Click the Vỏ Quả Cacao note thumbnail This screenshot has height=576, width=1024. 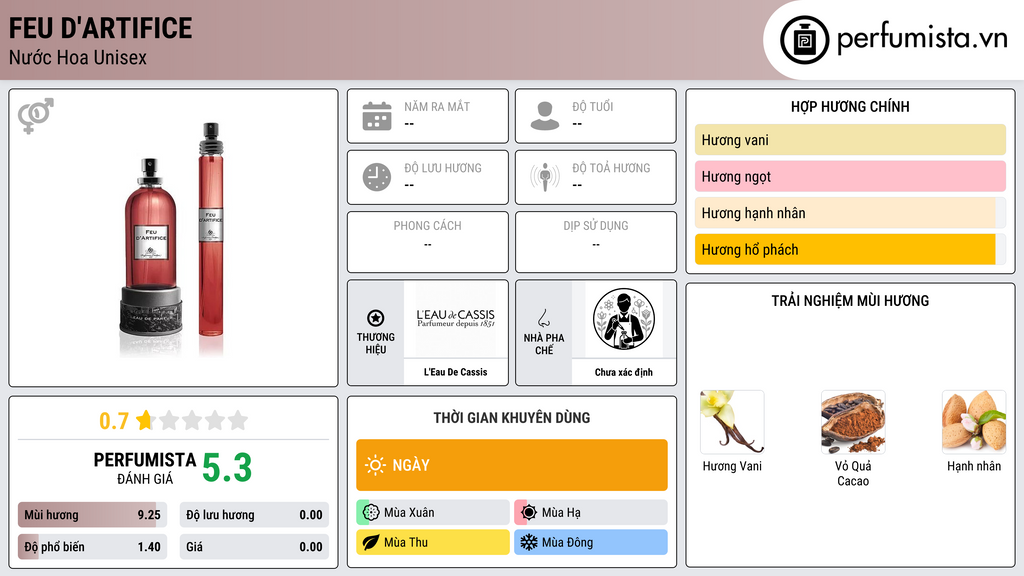click(x=853, y=422)
